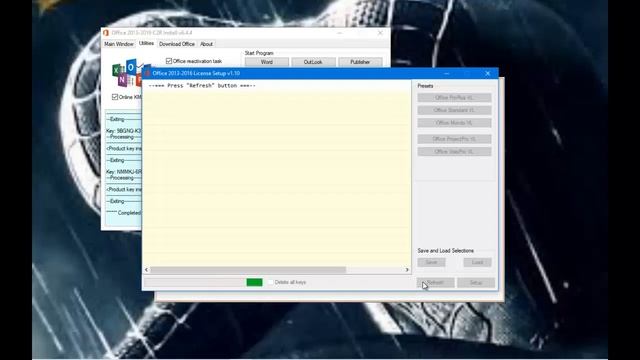Choose Office ProjectPro VL preset
Screen dimensions: 640x360
(x=454, y=139)
